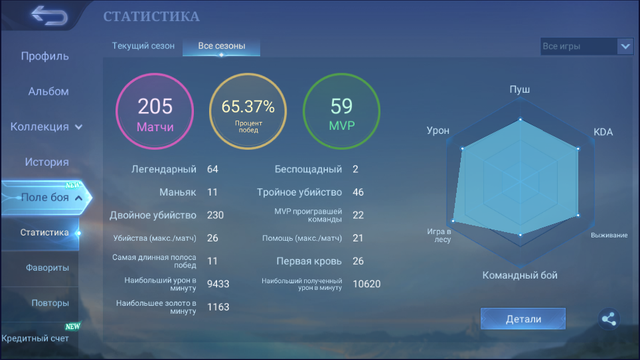640x360 pixels.
Task: Click the Игра в лесу radar label
Action: coord(439,236)
